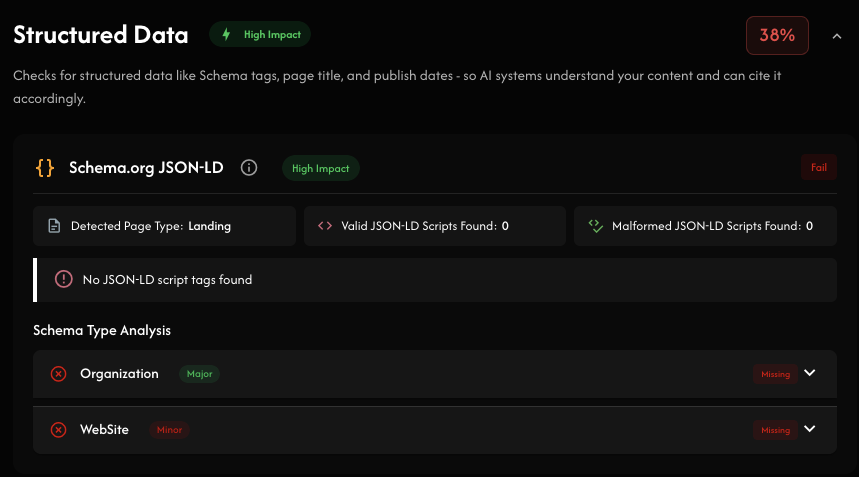
Task: Click the code brackets icon for Valid JSON-LD Scripts
Action: pos(324,226)
